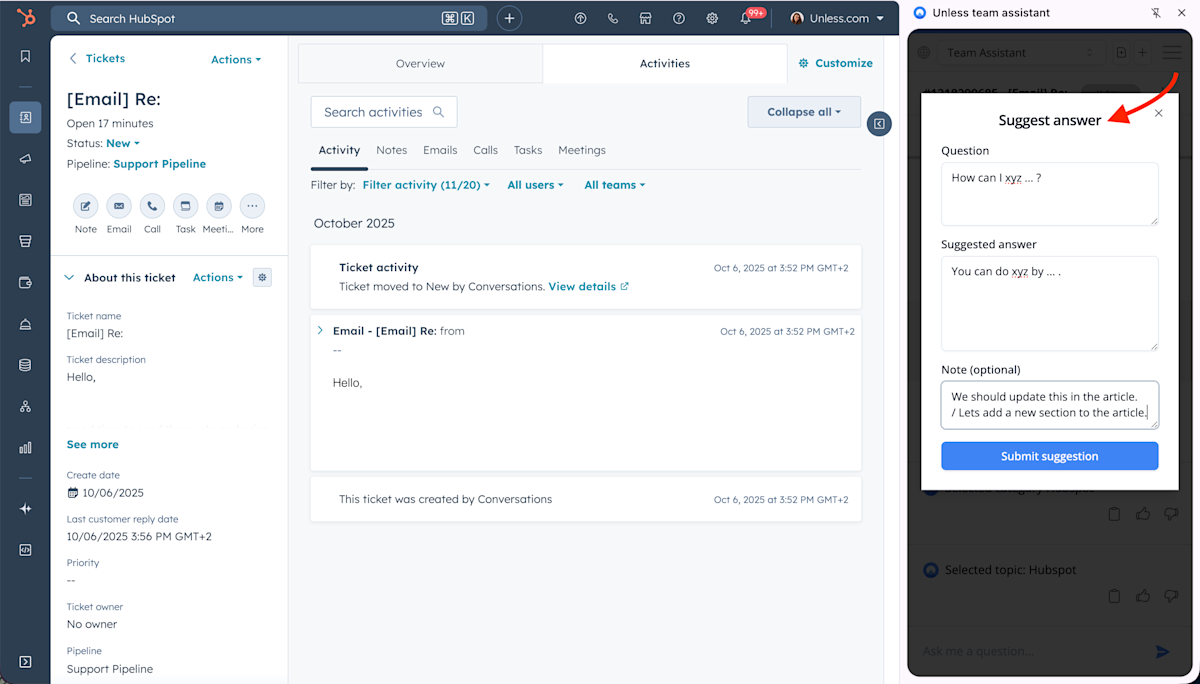
Task: Click the upgrade arrow icon in top bar
Action: [580, 18]
